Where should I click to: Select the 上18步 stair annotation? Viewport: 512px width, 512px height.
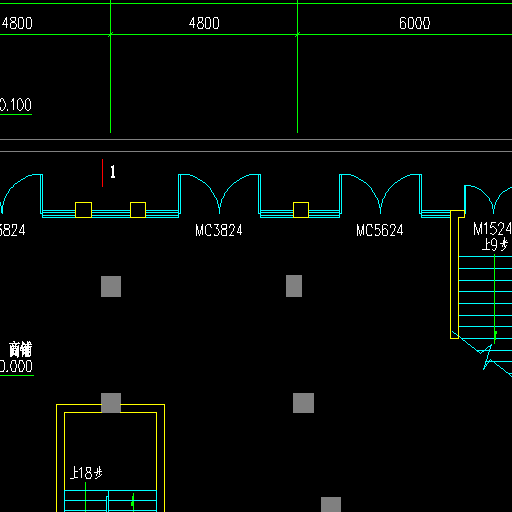click(86, 473)
